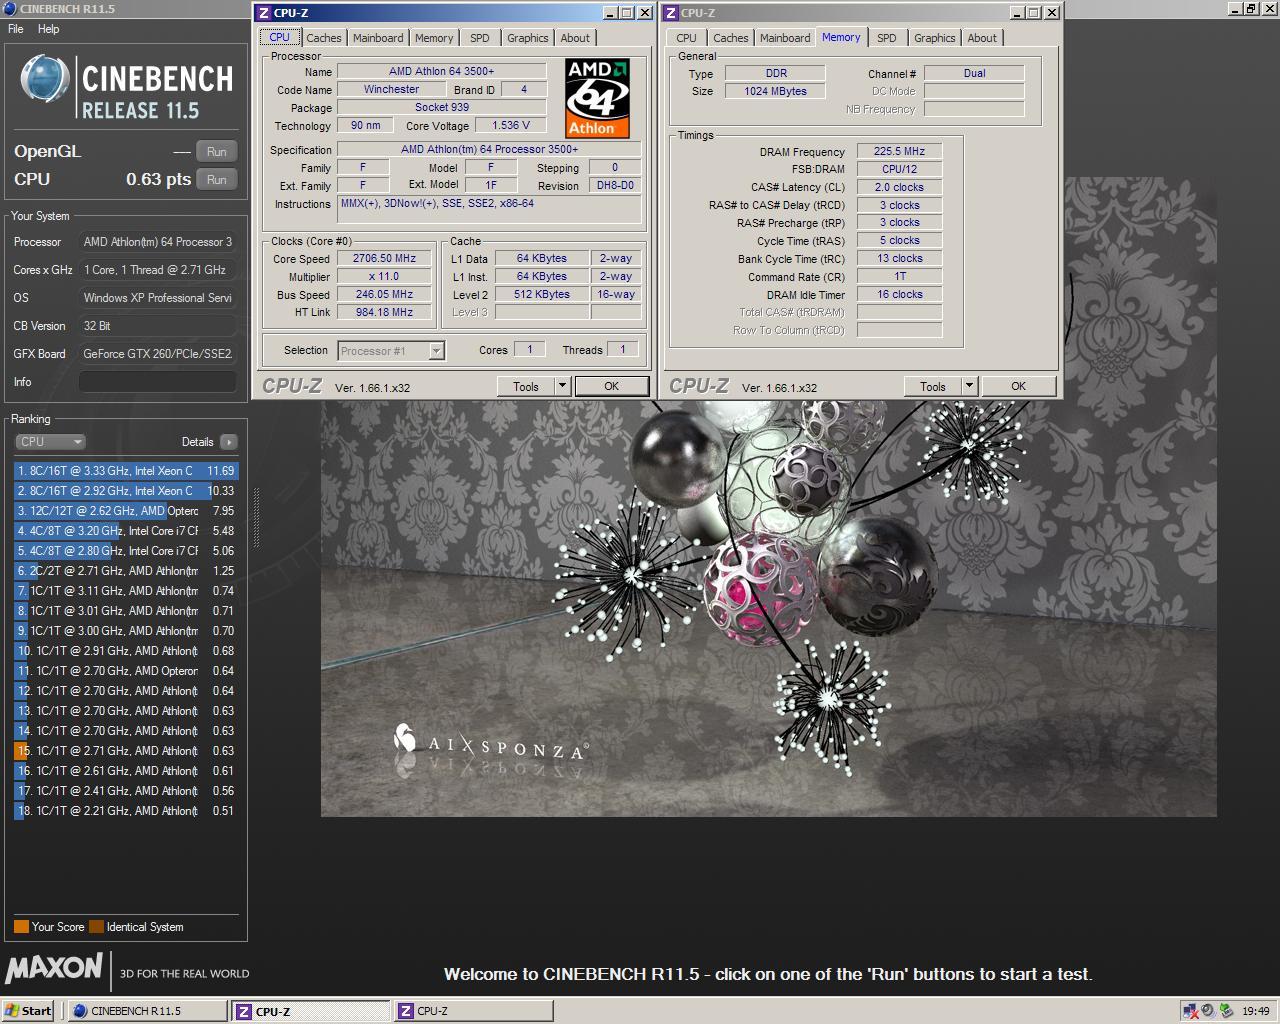Open Graphics tab in right CPU-Z window
Viewport: 1280px width, 1024px height.
click(934, 38)
